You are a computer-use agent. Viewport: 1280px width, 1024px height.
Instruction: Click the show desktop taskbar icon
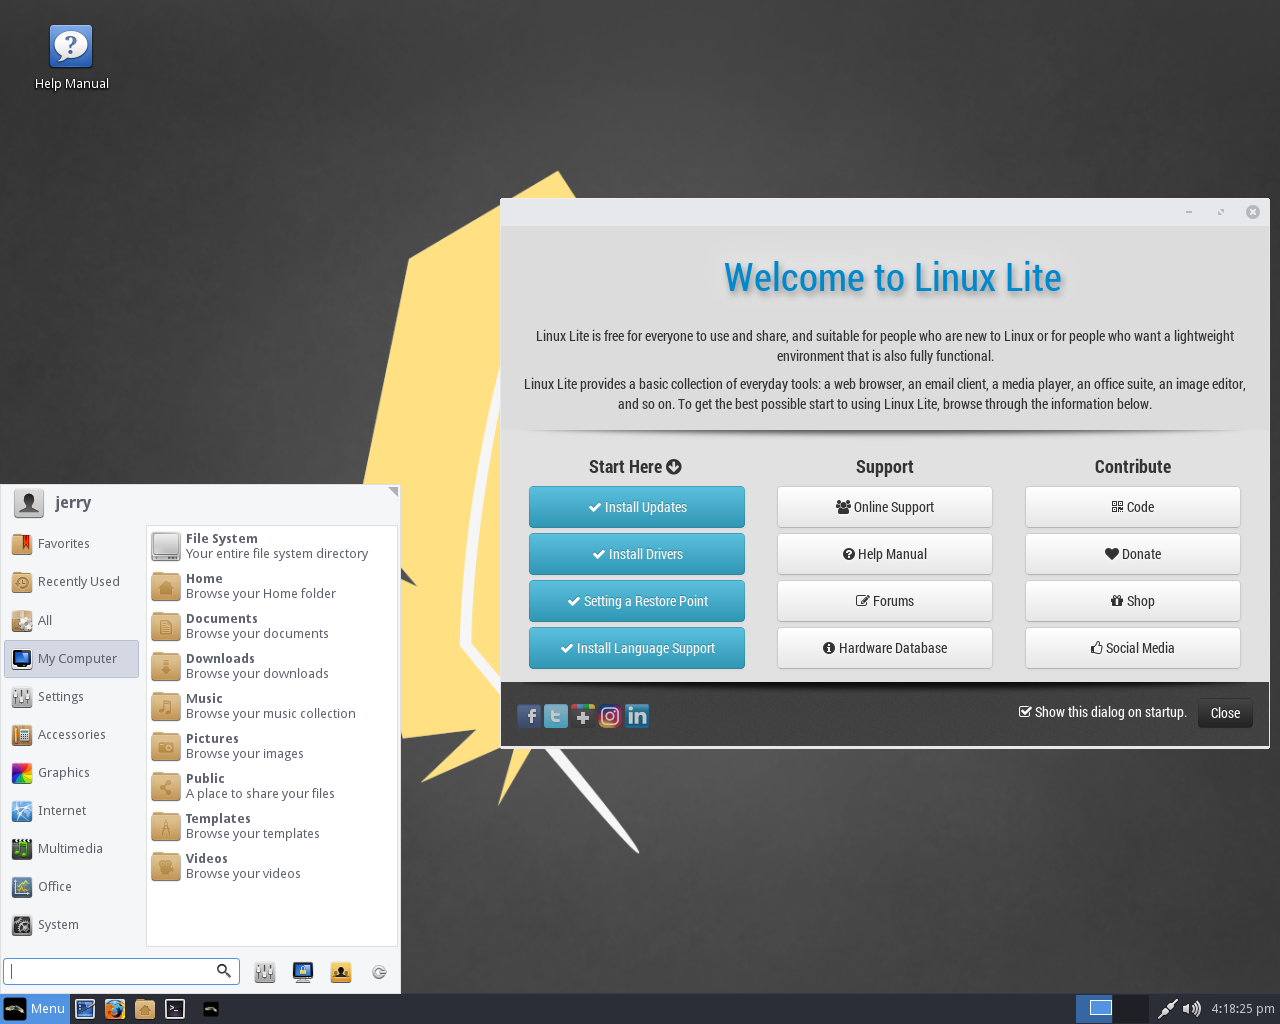pos(85,1009)
